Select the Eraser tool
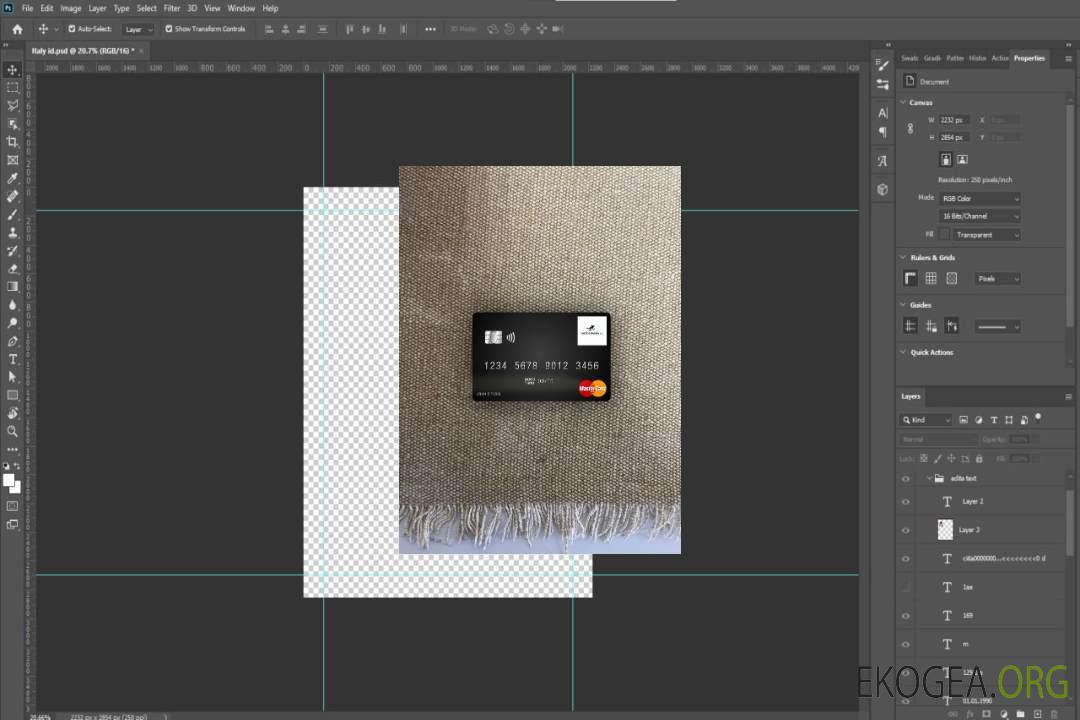 12,269
